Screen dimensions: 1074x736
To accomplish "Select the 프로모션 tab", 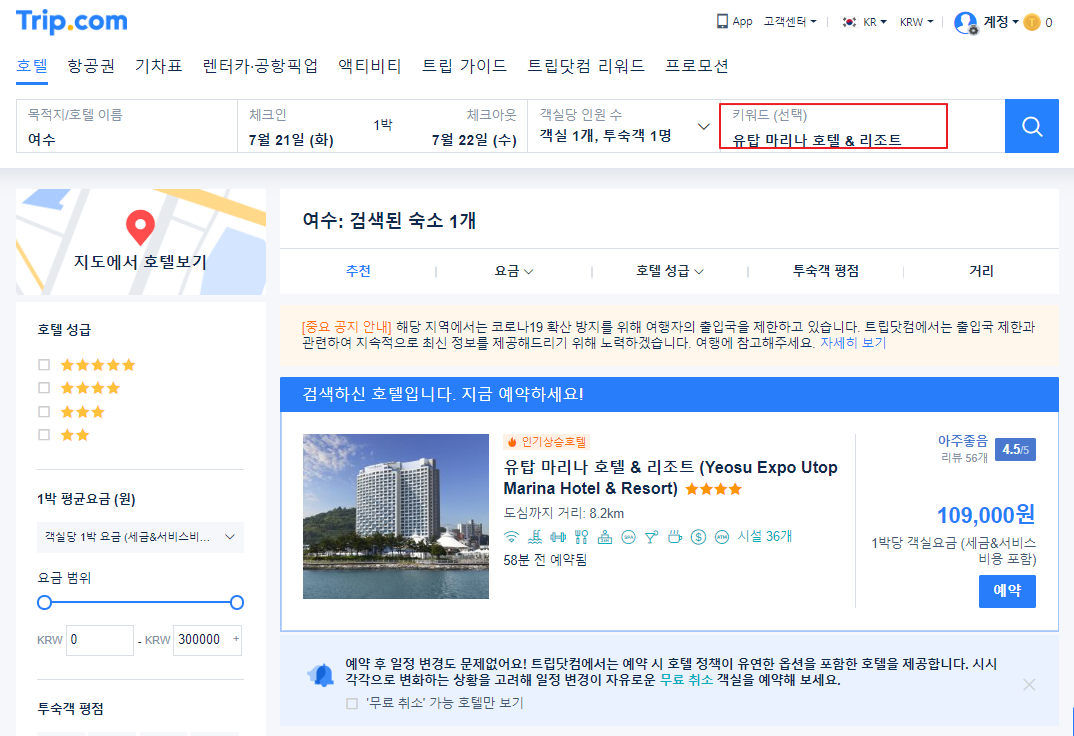I will click(x=697, y=66).
